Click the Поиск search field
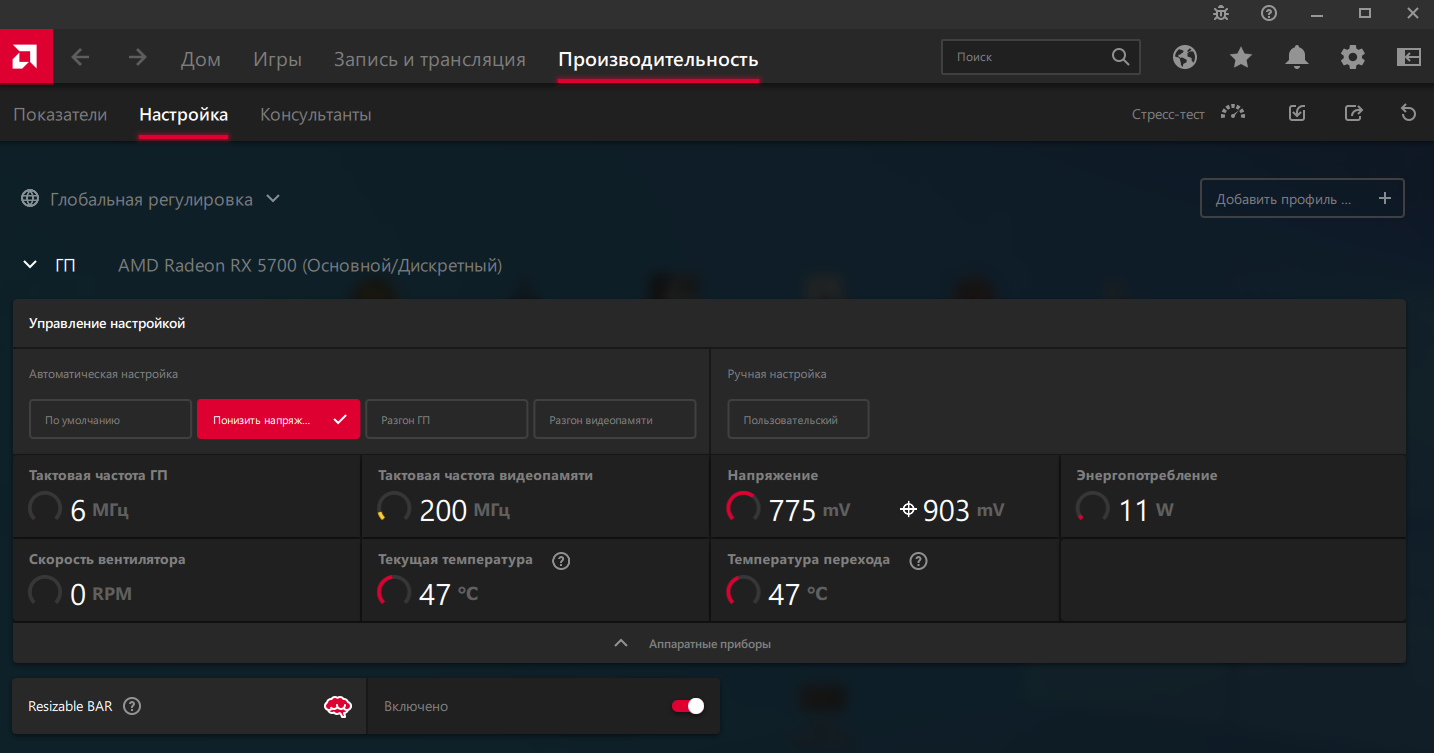Screen dimensions: 1434x753 [1040, 57]
